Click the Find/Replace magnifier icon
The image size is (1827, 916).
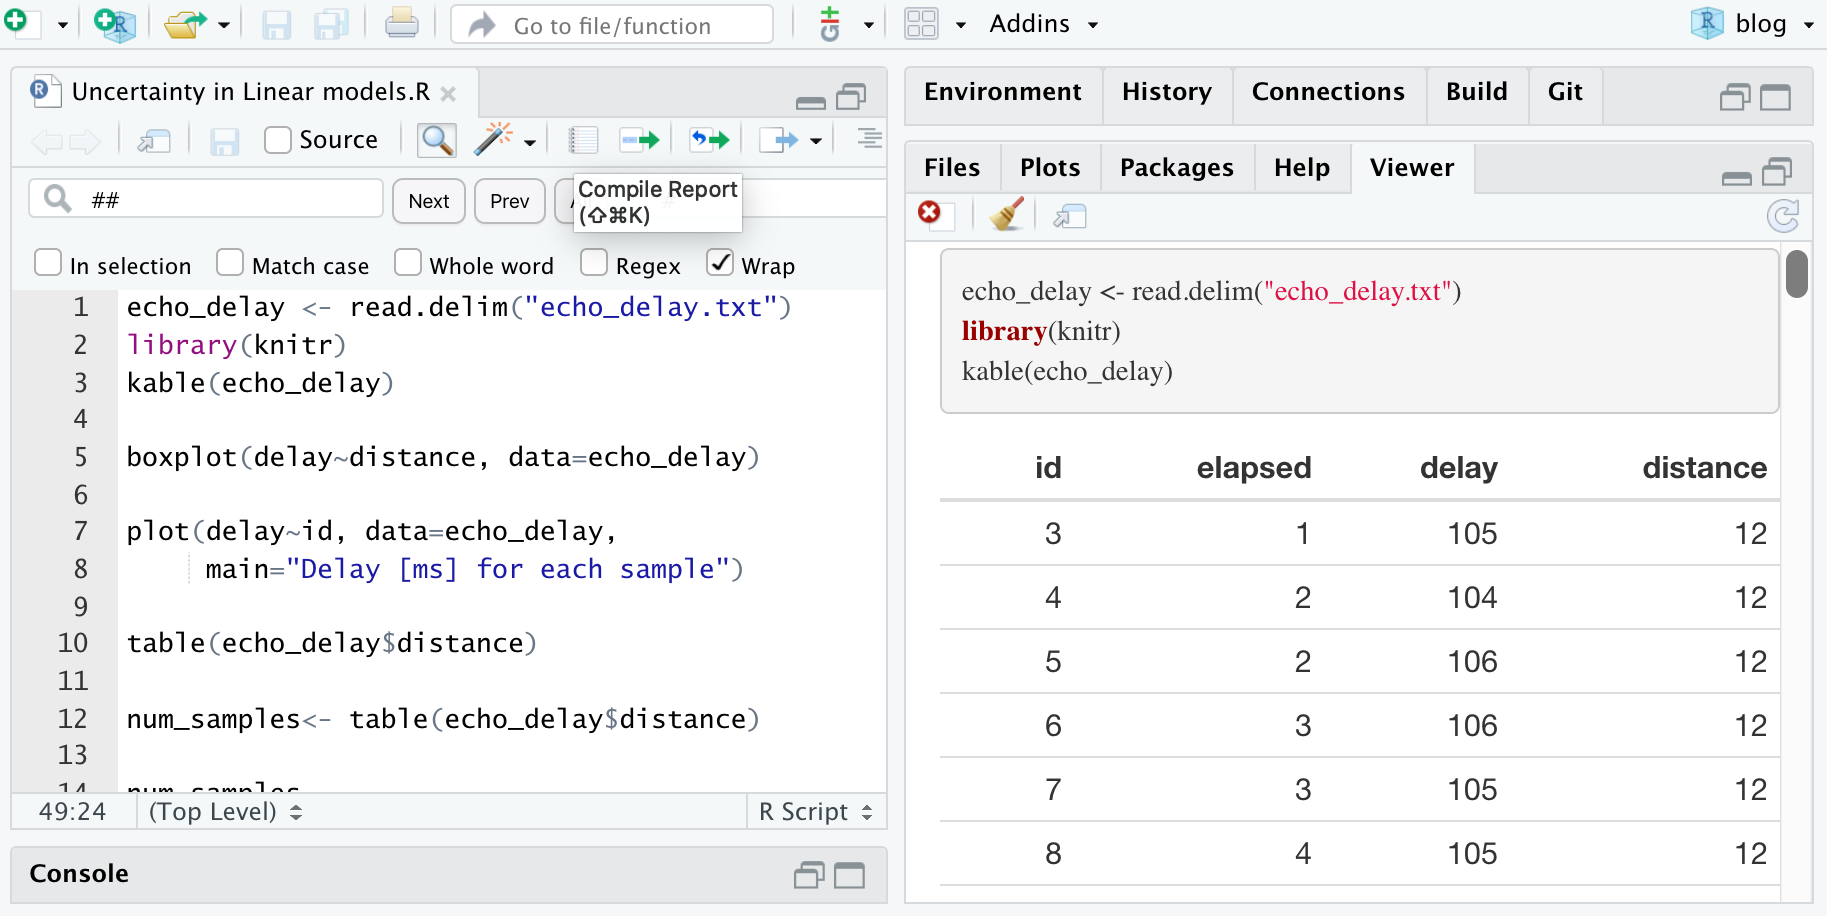pyautogui.click(x=437, y=140)
